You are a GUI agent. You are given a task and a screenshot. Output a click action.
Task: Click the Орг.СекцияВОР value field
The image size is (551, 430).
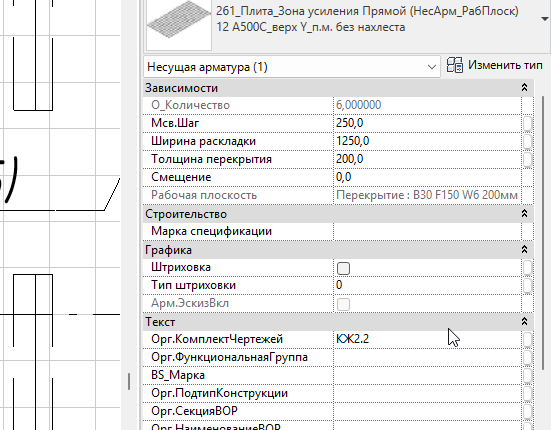pos(427,411)
